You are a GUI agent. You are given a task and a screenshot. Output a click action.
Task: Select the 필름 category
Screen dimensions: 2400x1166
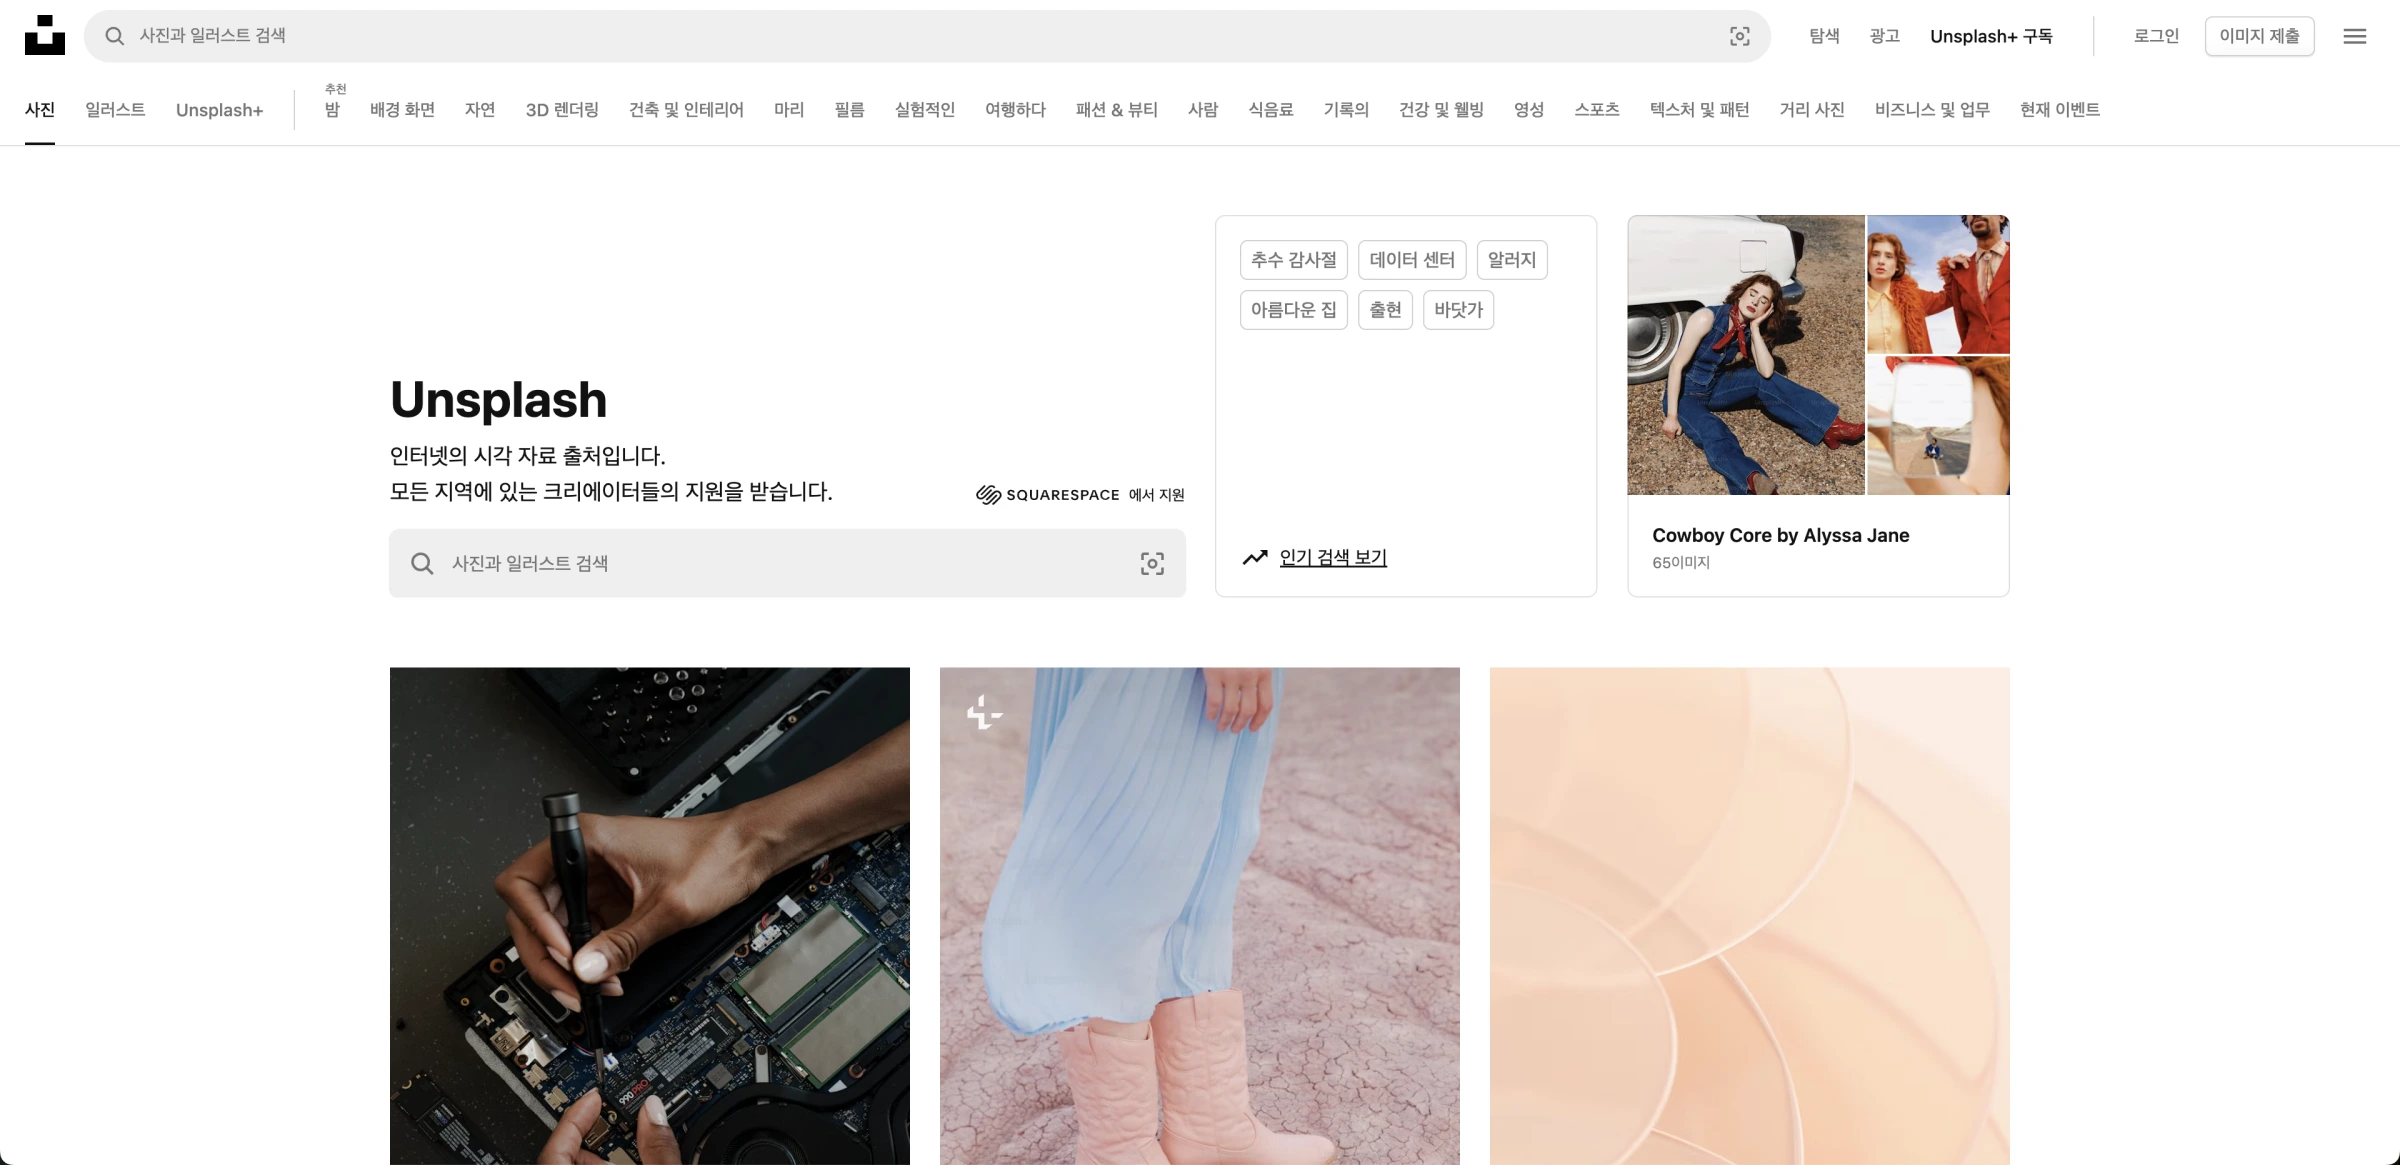click(x=849, y=110)
